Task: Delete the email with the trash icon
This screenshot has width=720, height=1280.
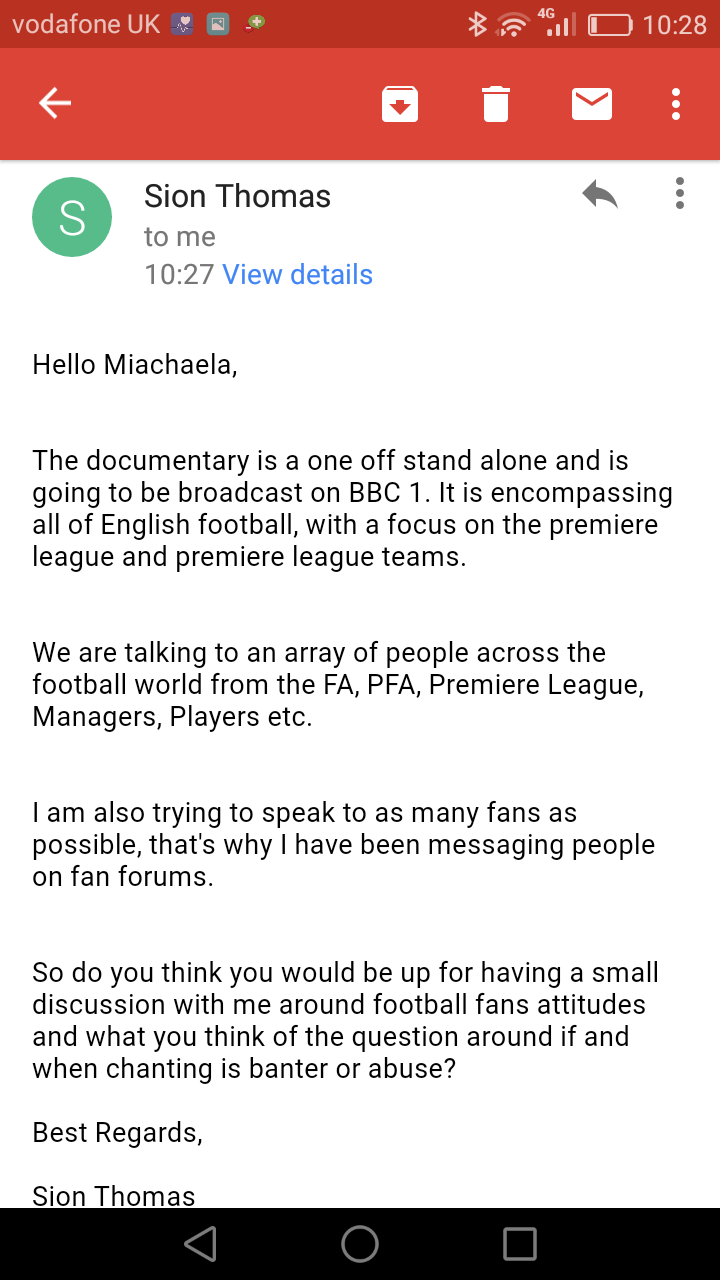Action: tap(496, 104)
